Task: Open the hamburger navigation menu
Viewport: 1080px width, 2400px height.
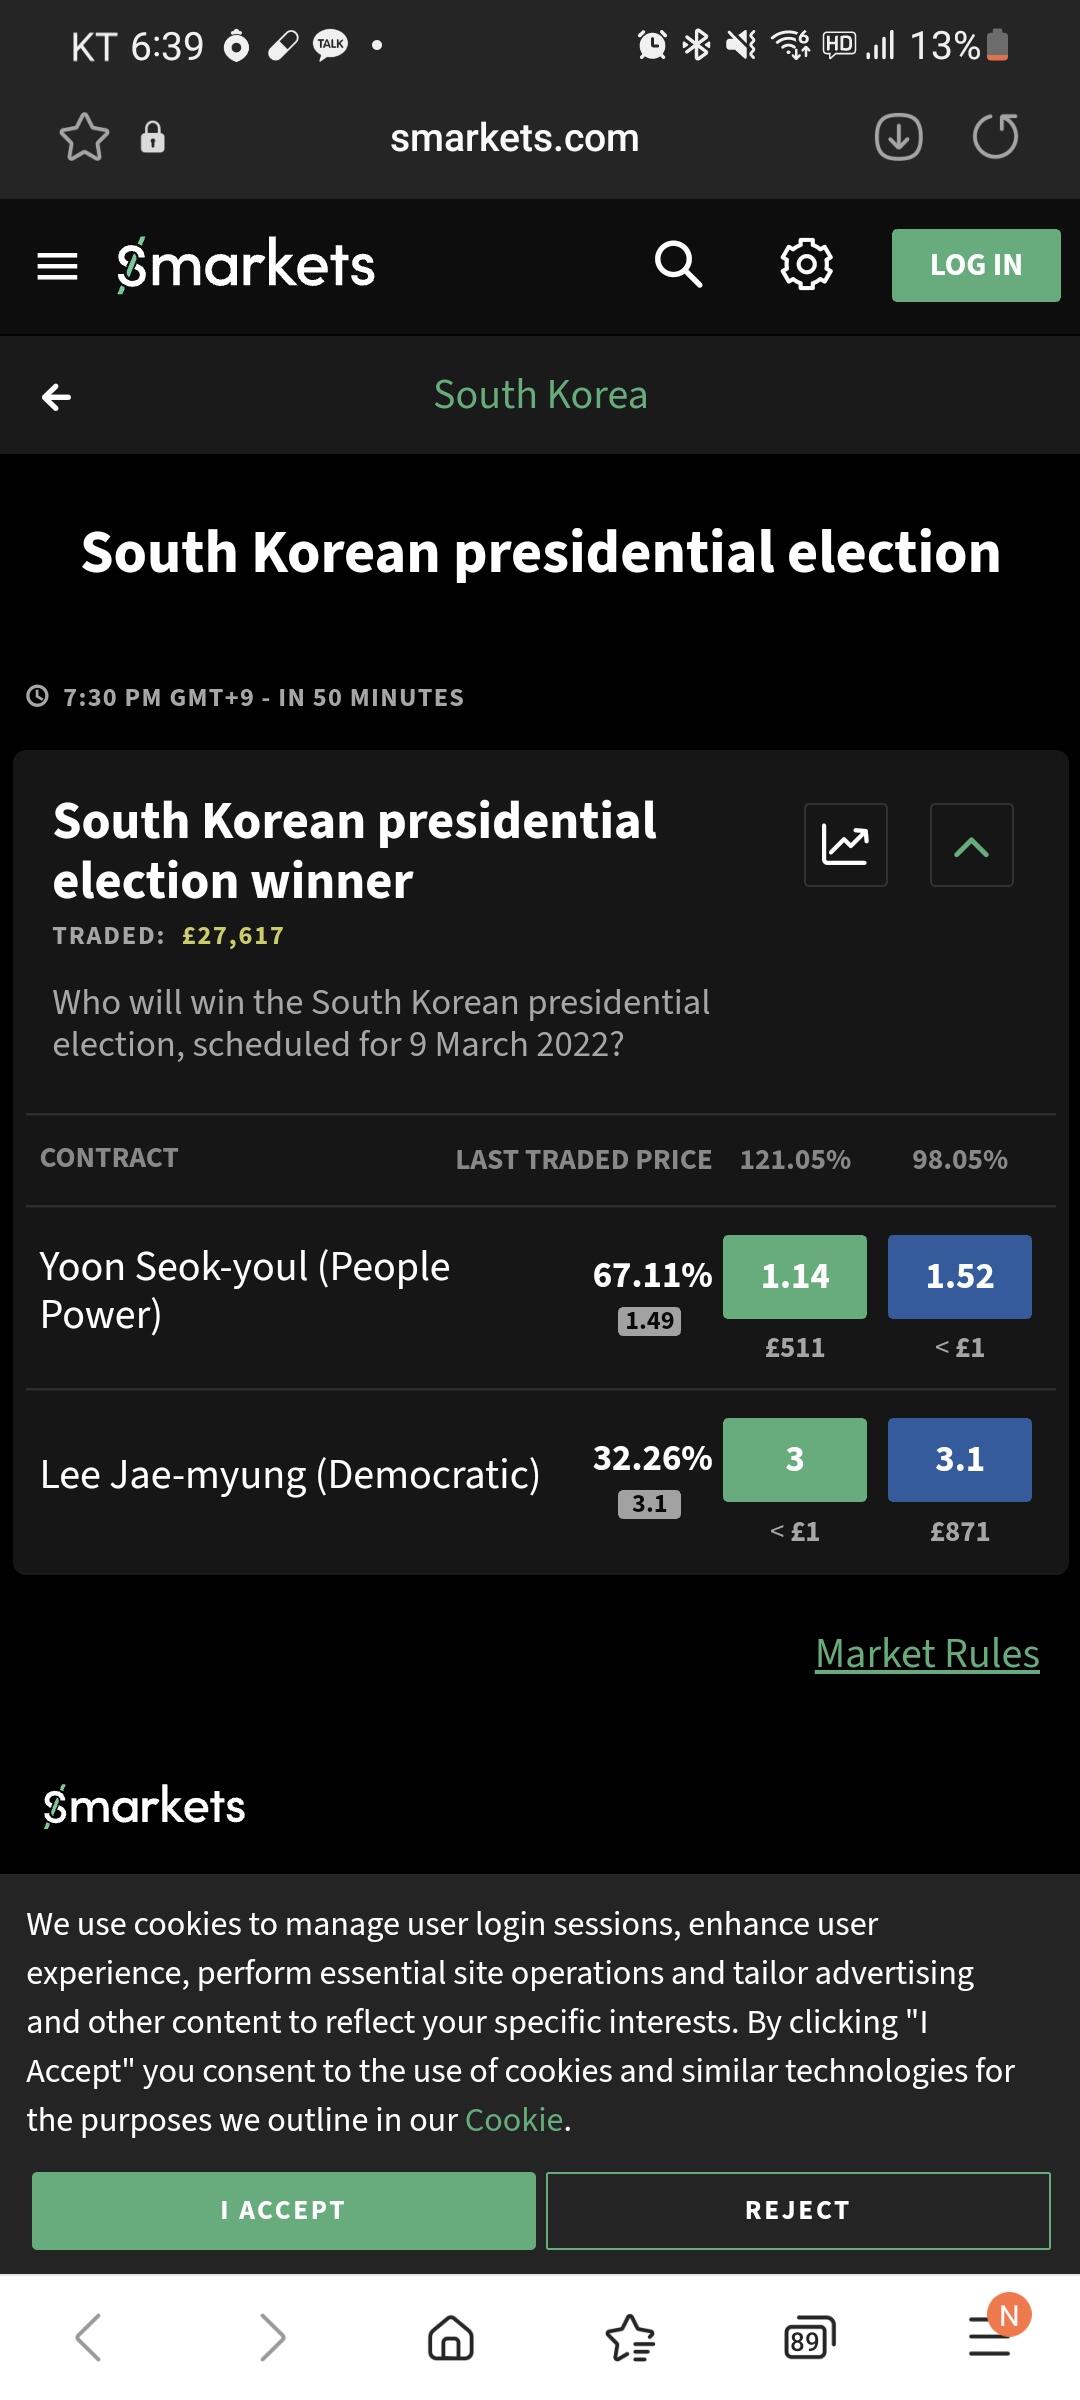Action: pyautogui.click(x=57, y=266)
